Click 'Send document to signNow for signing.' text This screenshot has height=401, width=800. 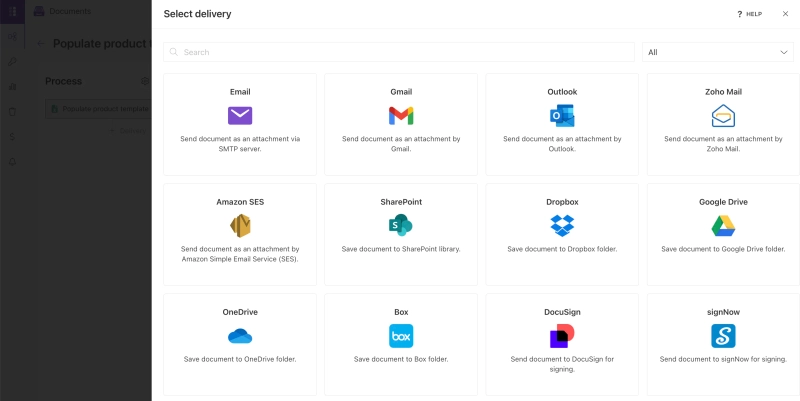tap(723, 359)
